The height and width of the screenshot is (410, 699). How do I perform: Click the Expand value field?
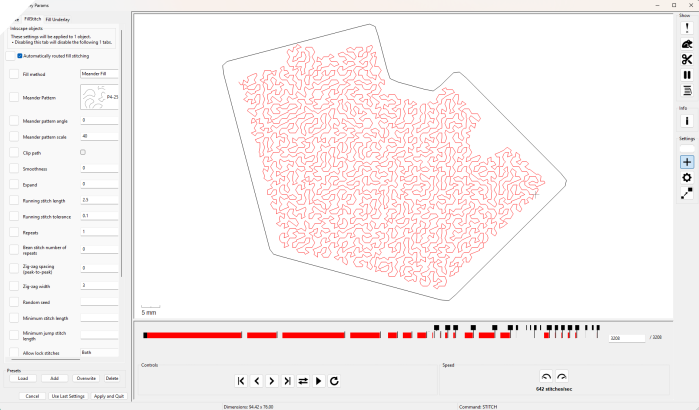click(x=99, y=184)
